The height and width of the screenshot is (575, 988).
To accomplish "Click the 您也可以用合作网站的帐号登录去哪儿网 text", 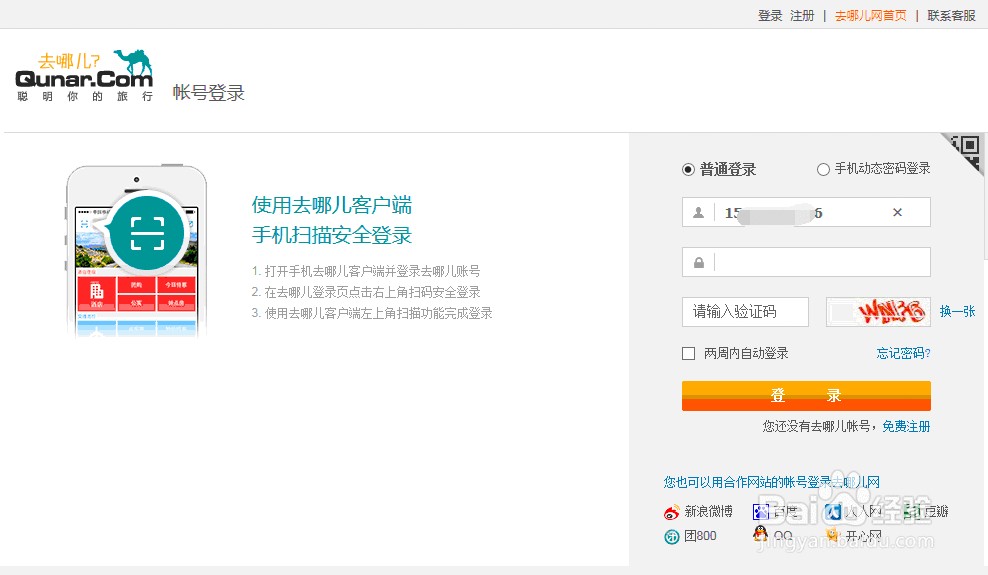I will click(x=772, y=482).
